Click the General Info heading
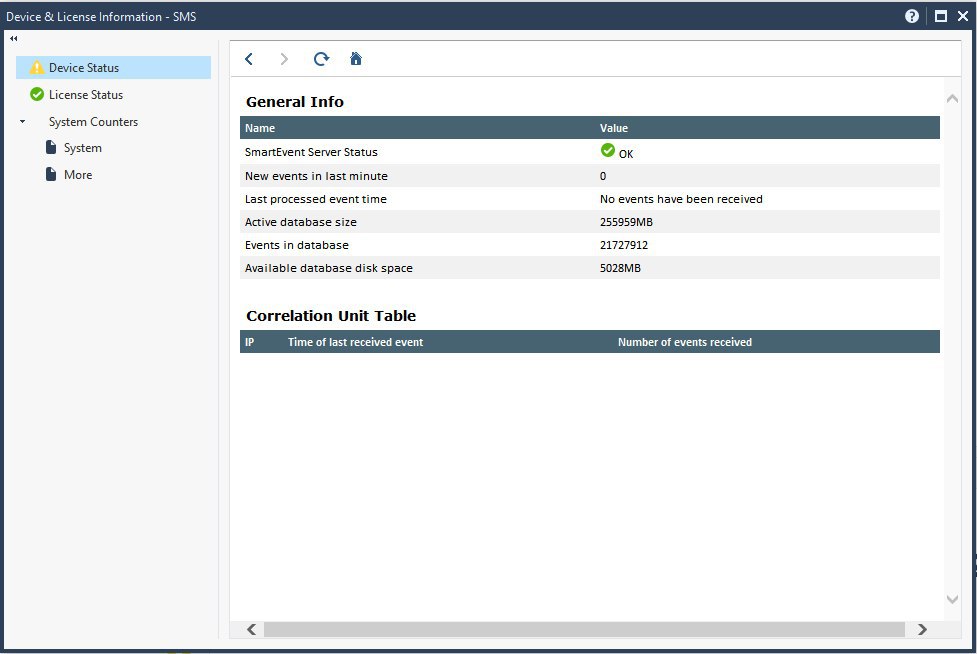The width and height of the screenshot is (977, 654). point(295,102)
